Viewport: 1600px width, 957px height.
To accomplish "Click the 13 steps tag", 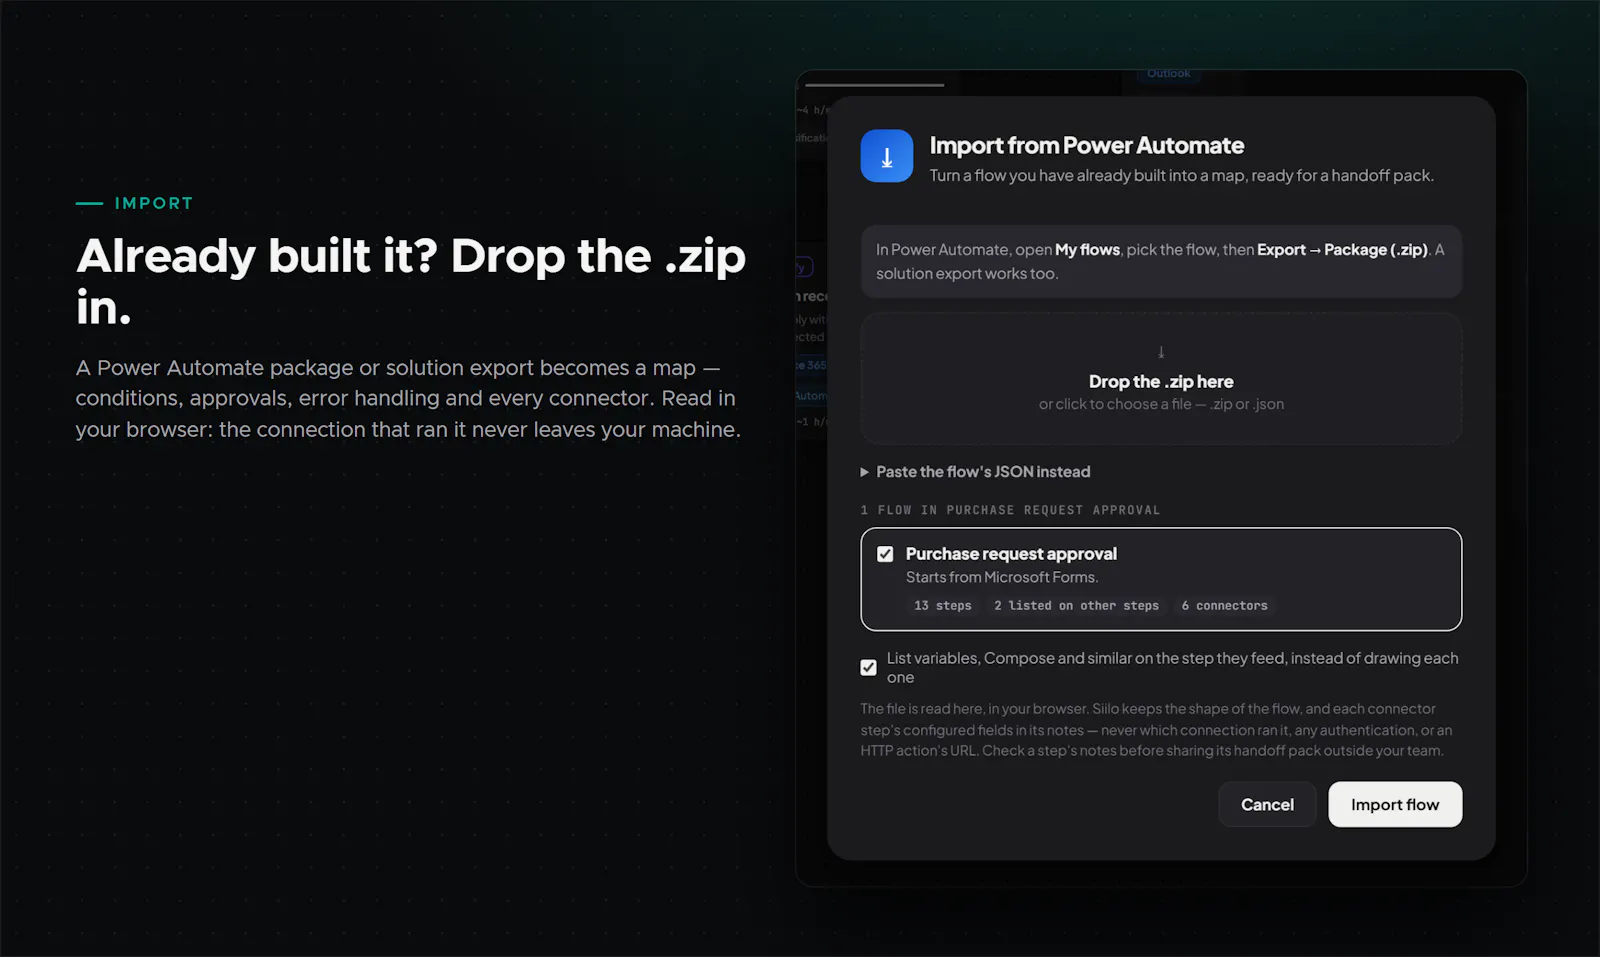I will 943,606.
